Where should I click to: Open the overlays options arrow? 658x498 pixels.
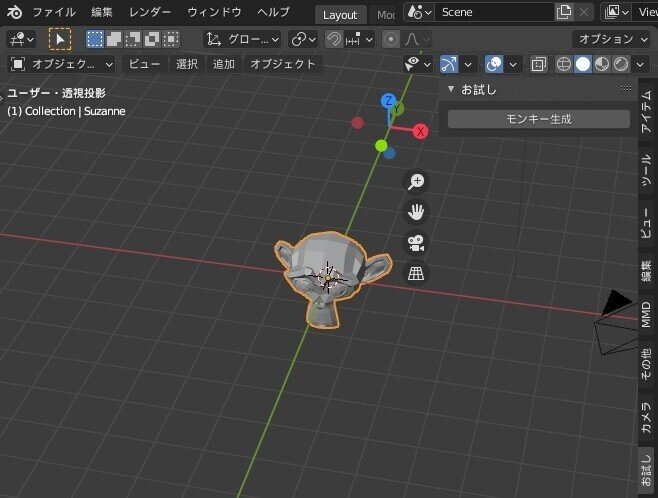[x=513, y=64]
